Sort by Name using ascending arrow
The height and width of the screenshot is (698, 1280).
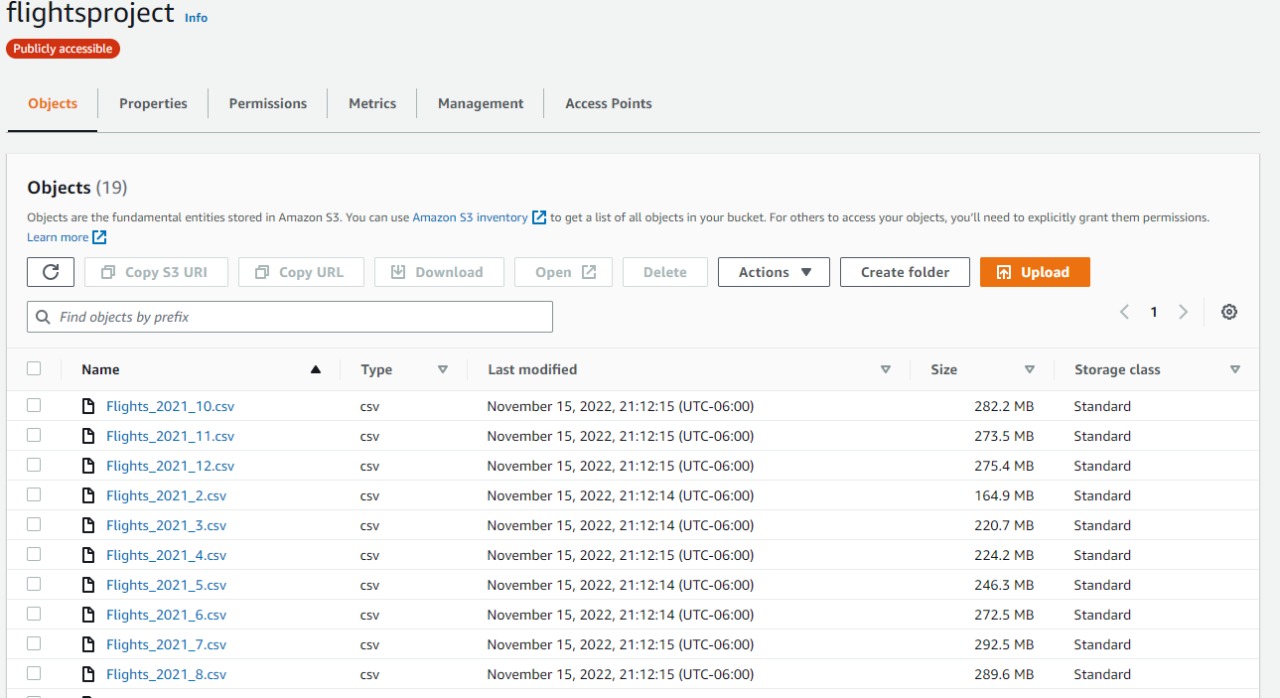316,369
